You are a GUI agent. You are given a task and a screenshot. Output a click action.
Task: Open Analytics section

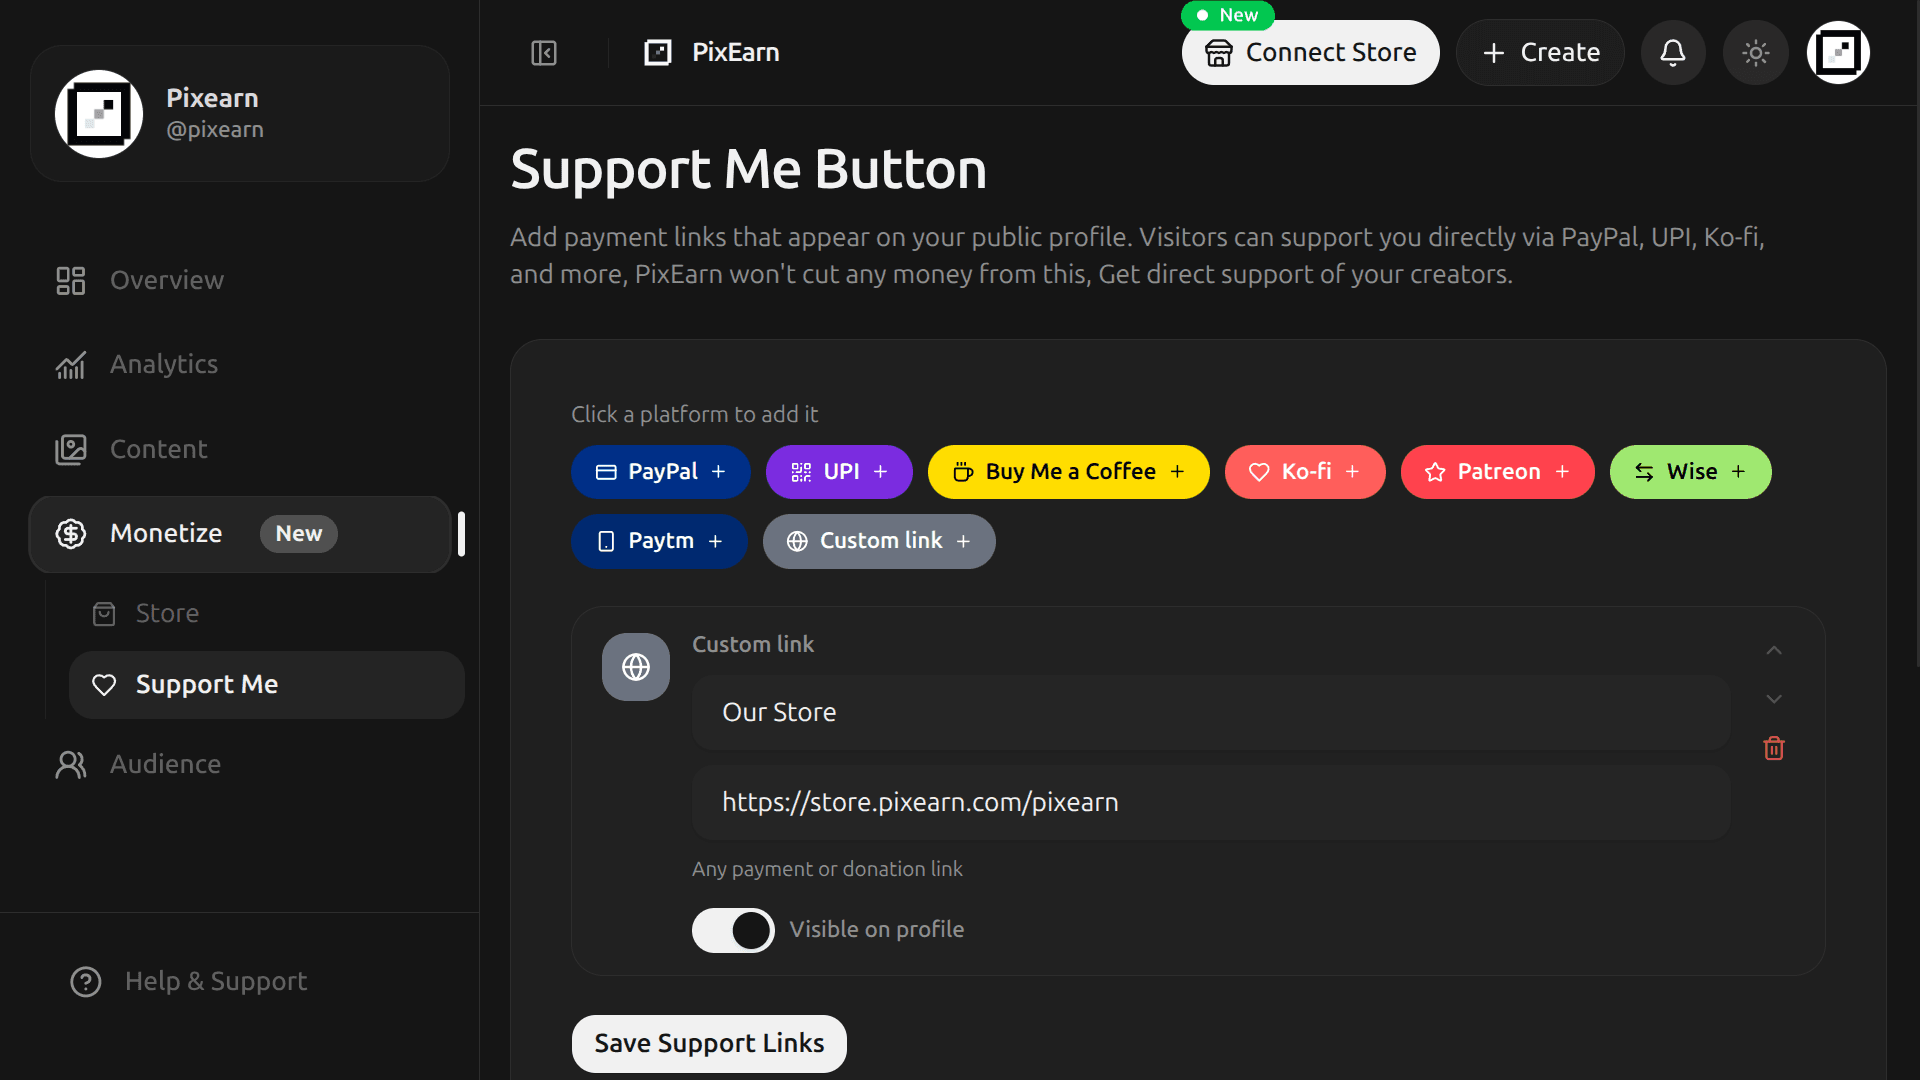click(x=240, y=364)
